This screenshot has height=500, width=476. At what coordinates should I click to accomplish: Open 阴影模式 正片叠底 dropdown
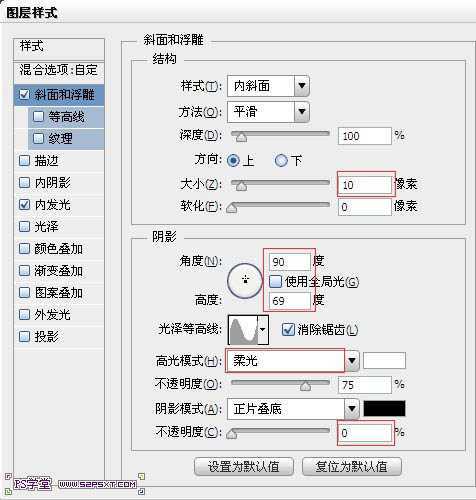[x=293, y=409]
